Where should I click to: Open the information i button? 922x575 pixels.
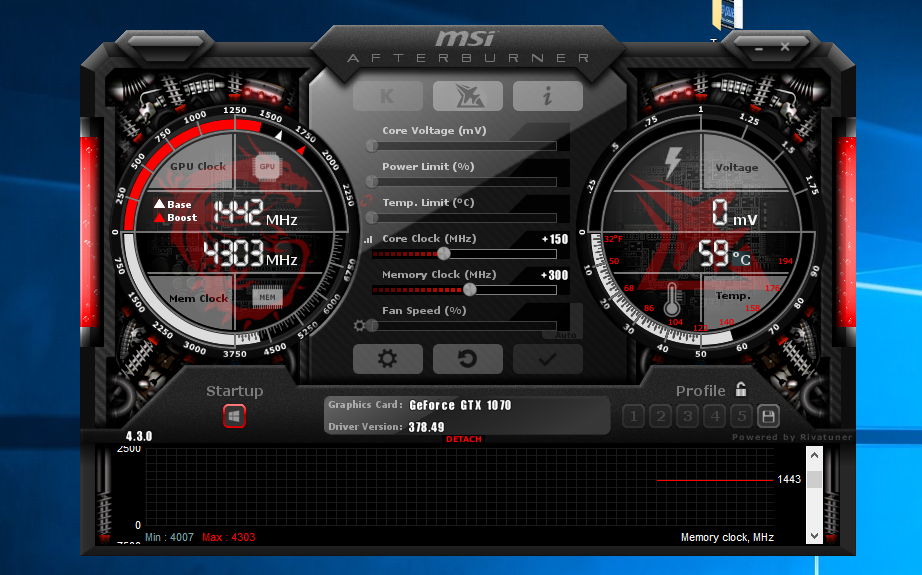547,96
